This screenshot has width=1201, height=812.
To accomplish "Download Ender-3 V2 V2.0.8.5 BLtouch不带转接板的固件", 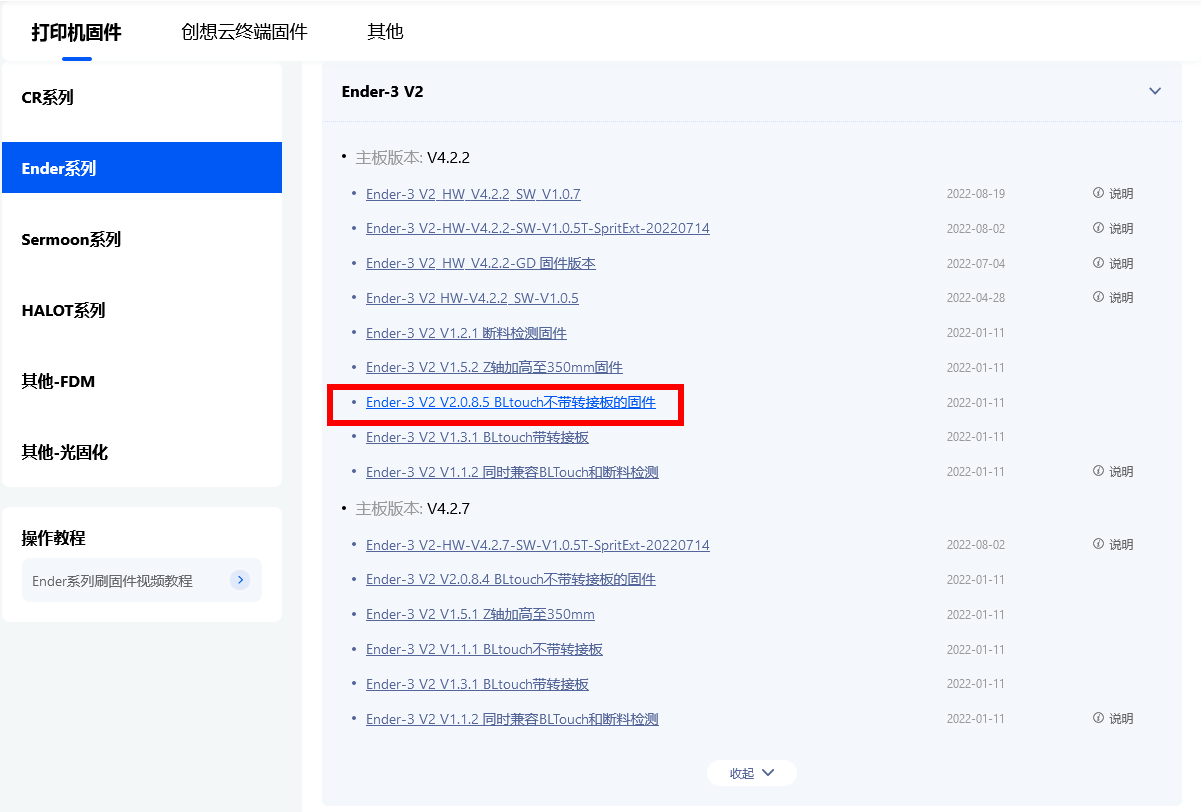I will pyautogui.click(x=511, y=403).
